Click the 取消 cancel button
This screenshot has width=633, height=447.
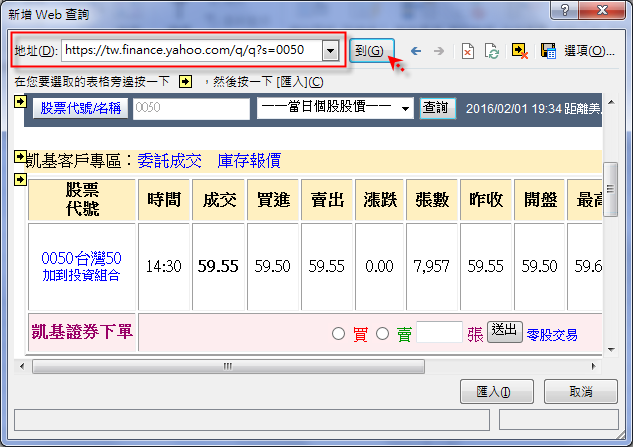[581, 391]
